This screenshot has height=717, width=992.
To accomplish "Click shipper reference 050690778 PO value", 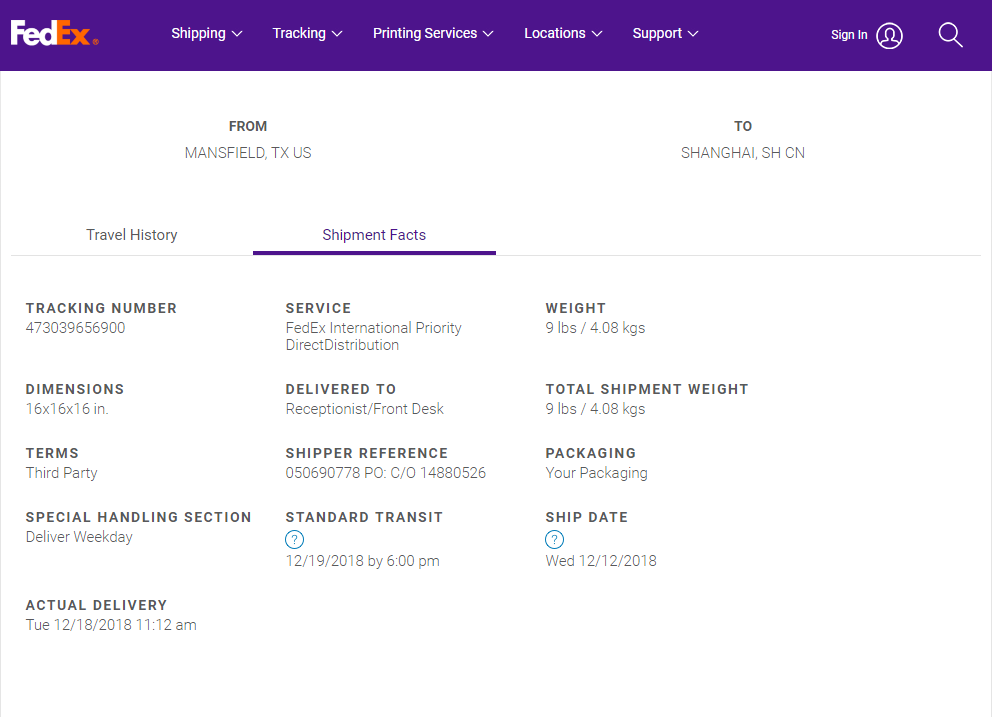I will click(386, 473).
